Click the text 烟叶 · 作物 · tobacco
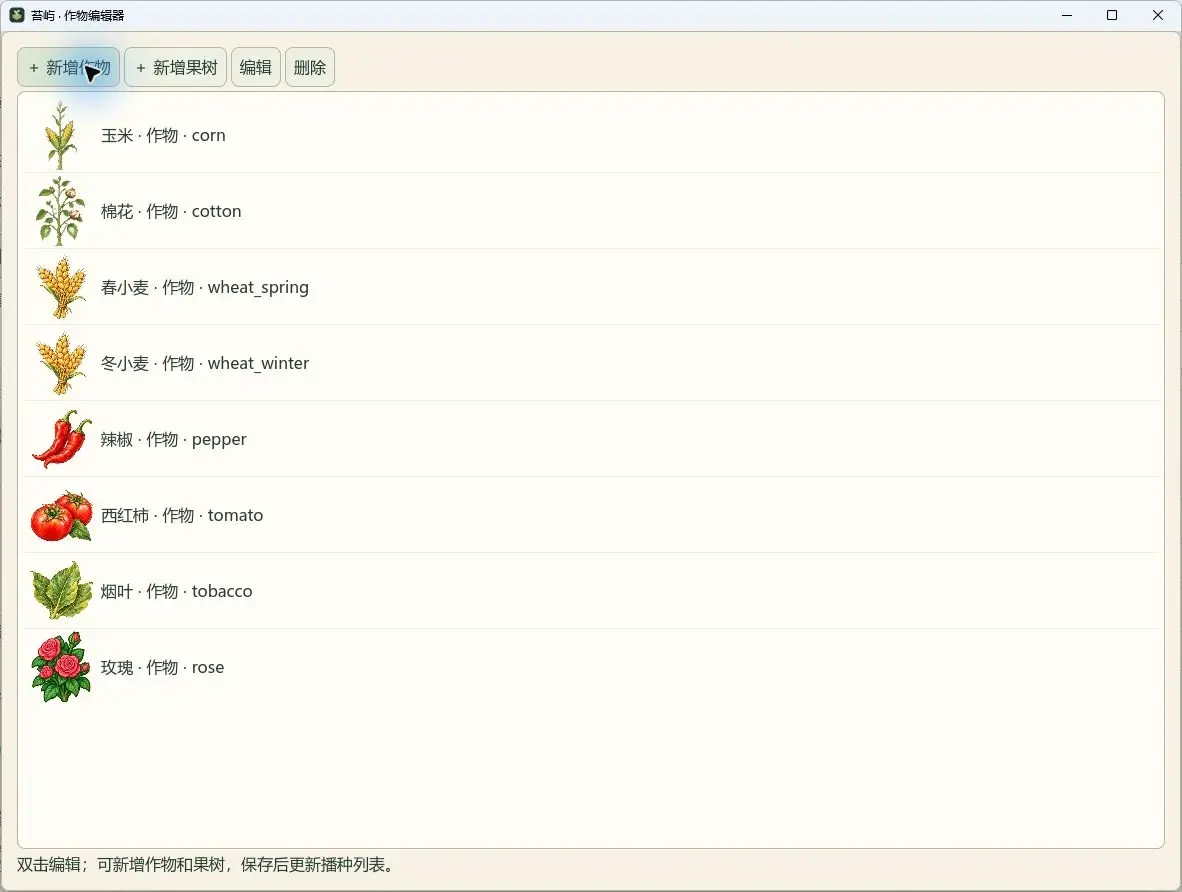 (176, 591)
